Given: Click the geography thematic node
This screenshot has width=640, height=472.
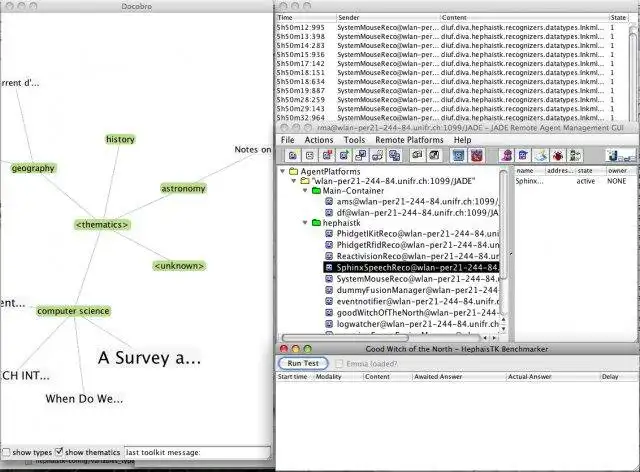Looking at the screenshot, I should click(x=33, y=168).
